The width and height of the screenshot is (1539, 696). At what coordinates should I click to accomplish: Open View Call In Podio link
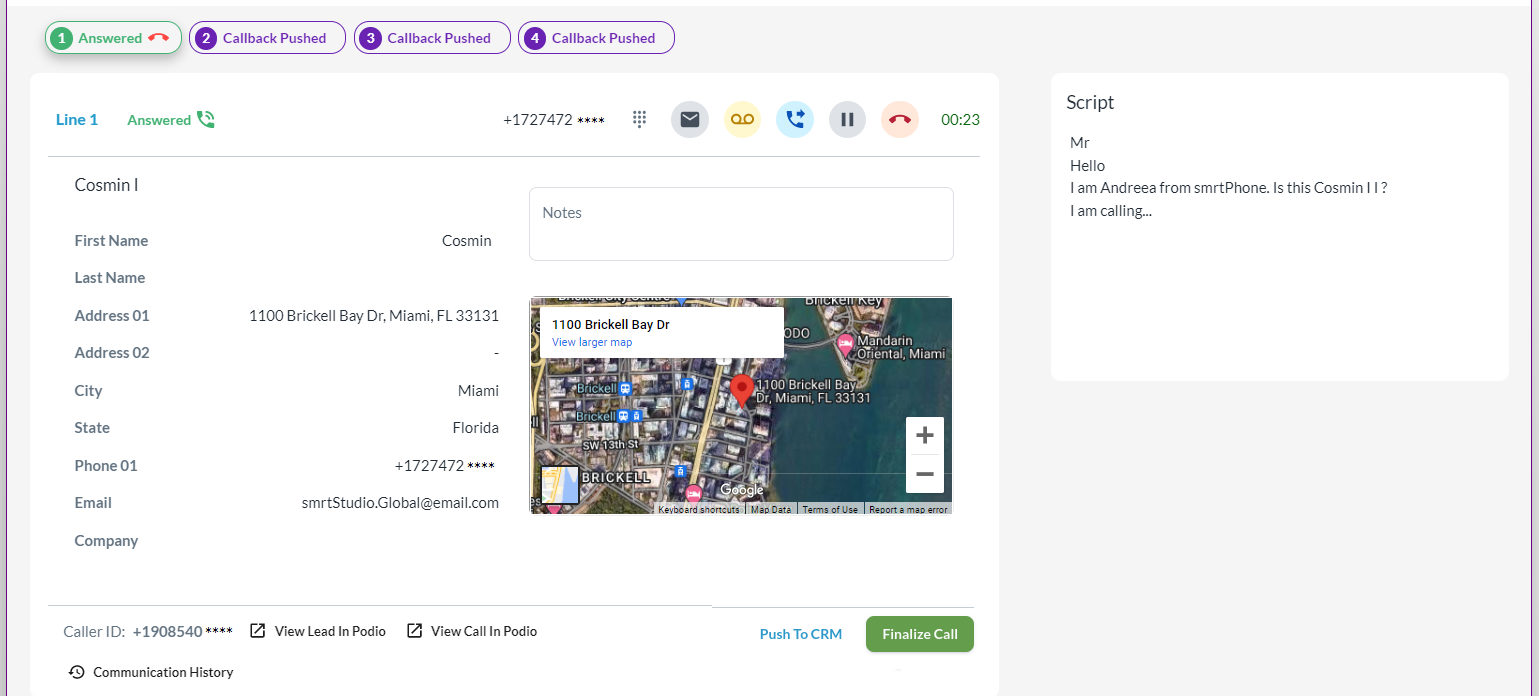472,631
